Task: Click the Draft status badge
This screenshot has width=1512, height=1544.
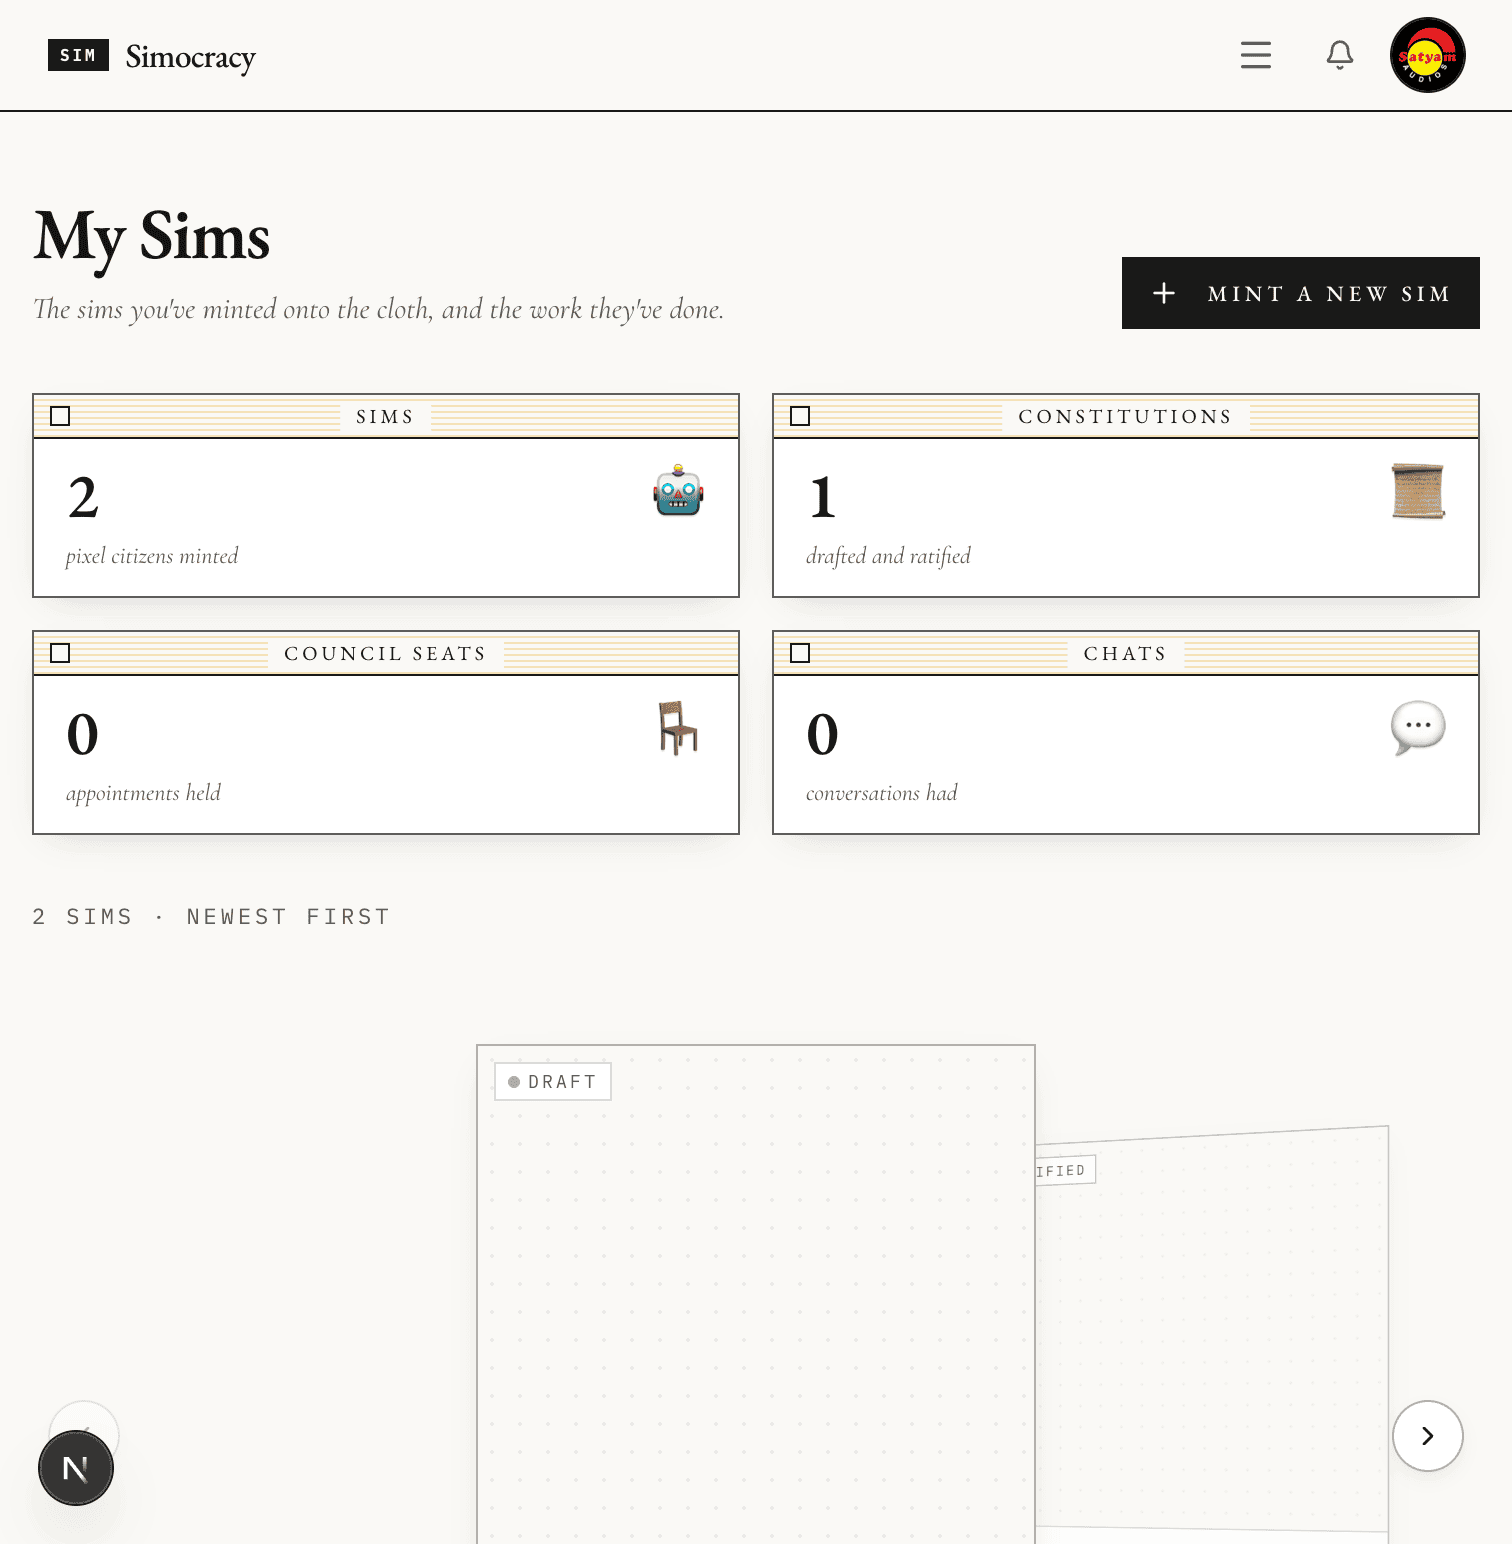Action: 553,1082
